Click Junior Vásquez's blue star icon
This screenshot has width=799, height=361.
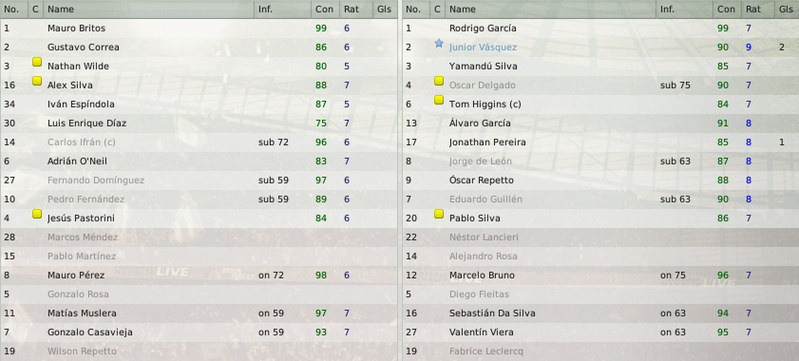coord(439,44)
